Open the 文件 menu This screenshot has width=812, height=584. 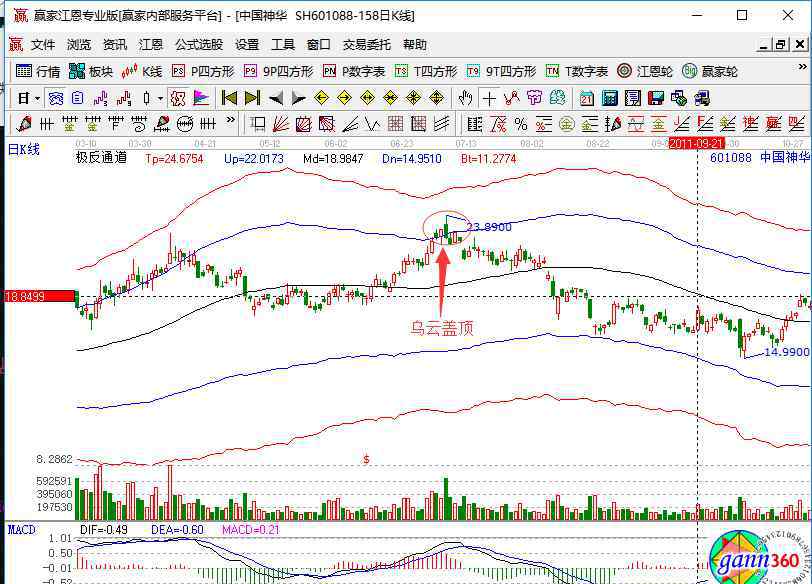43,45
